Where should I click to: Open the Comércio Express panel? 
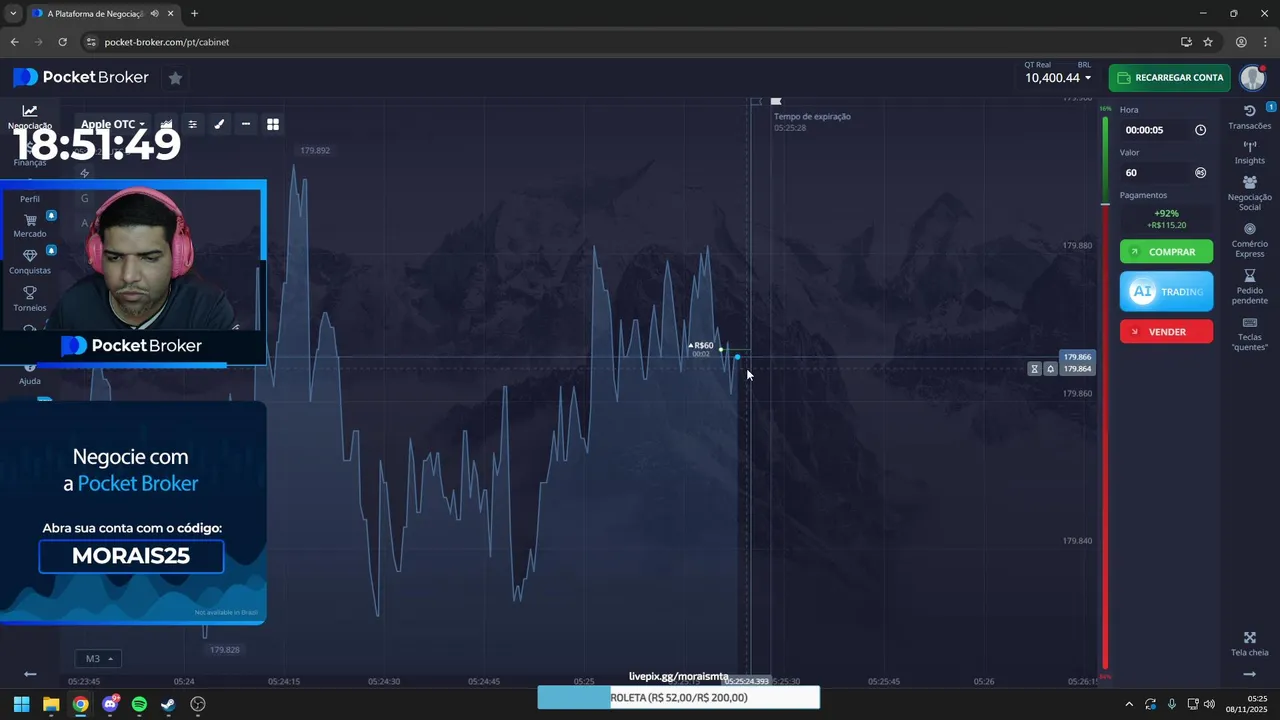point(1249,241)
